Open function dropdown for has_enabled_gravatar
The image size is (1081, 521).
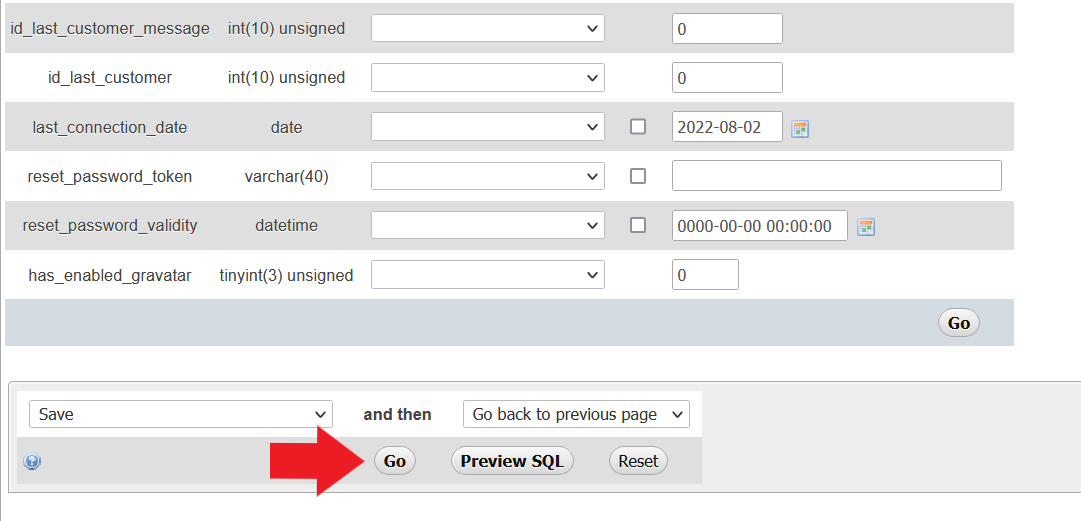(488, 274)
